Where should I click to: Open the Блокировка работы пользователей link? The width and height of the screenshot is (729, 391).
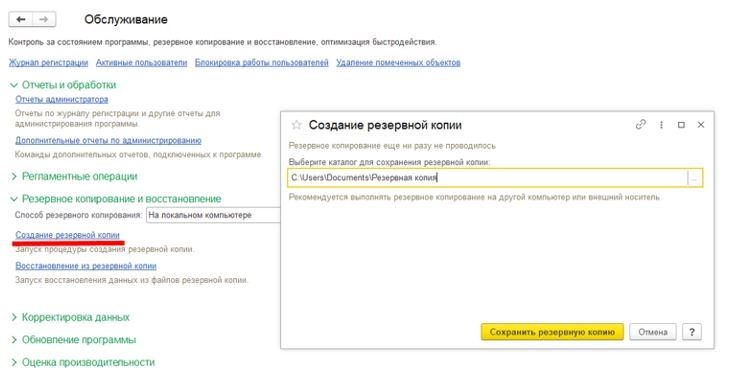[x=261, y=62]
